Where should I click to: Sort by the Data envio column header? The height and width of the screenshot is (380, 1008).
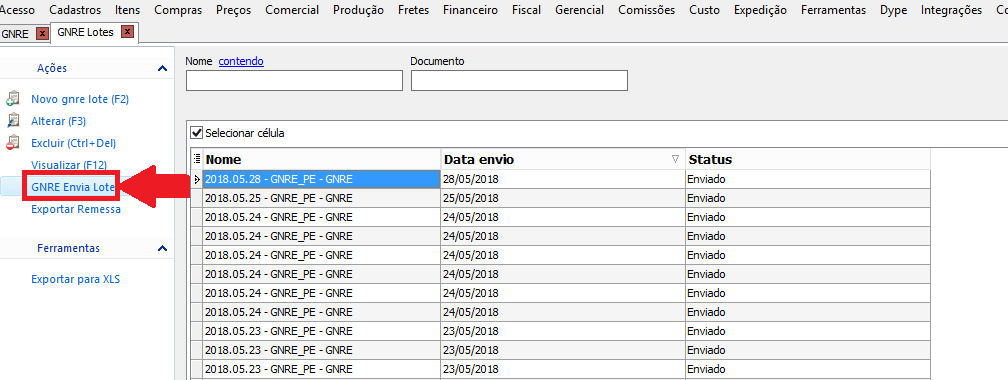pos(563,159)
